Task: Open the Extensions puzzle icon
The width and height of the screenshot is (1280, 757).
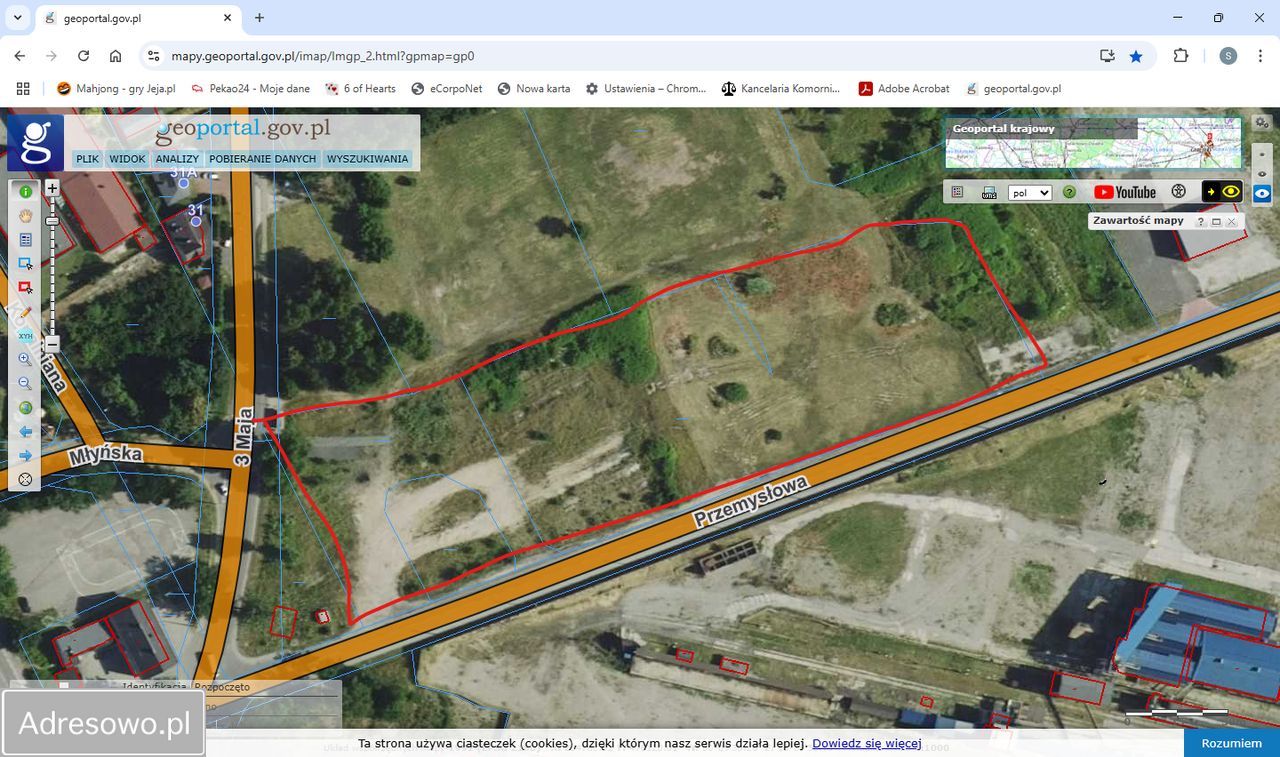Action: [x=1181, y=56]
